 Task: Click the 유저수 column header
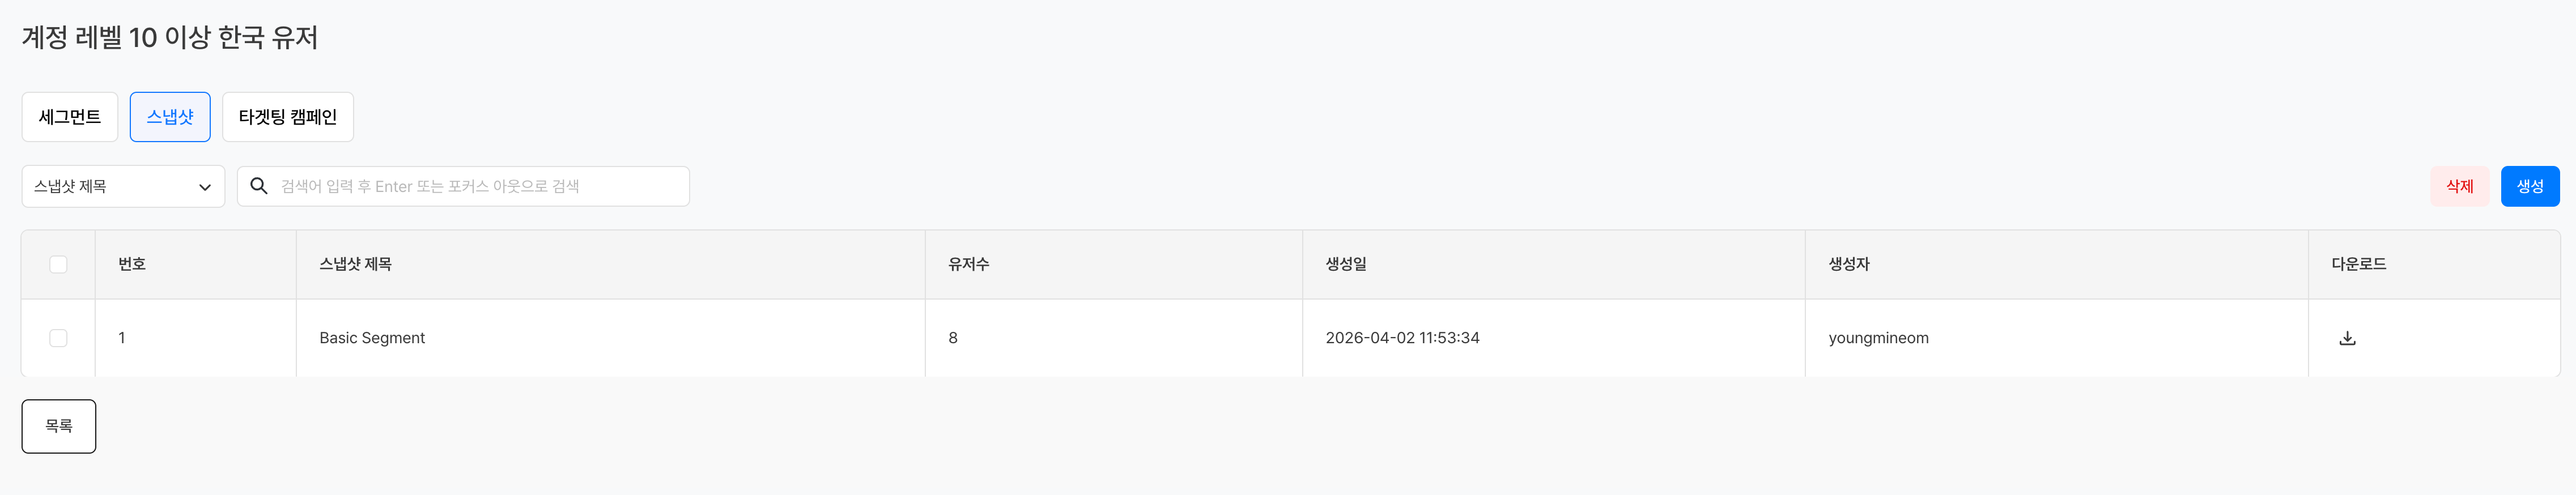coord(968,264)
